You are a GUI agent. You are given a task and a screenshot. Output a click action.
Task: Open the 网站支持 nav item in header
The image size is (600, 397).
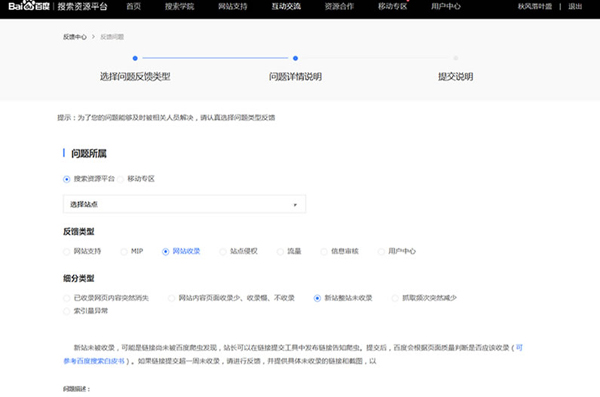(233, 6)
